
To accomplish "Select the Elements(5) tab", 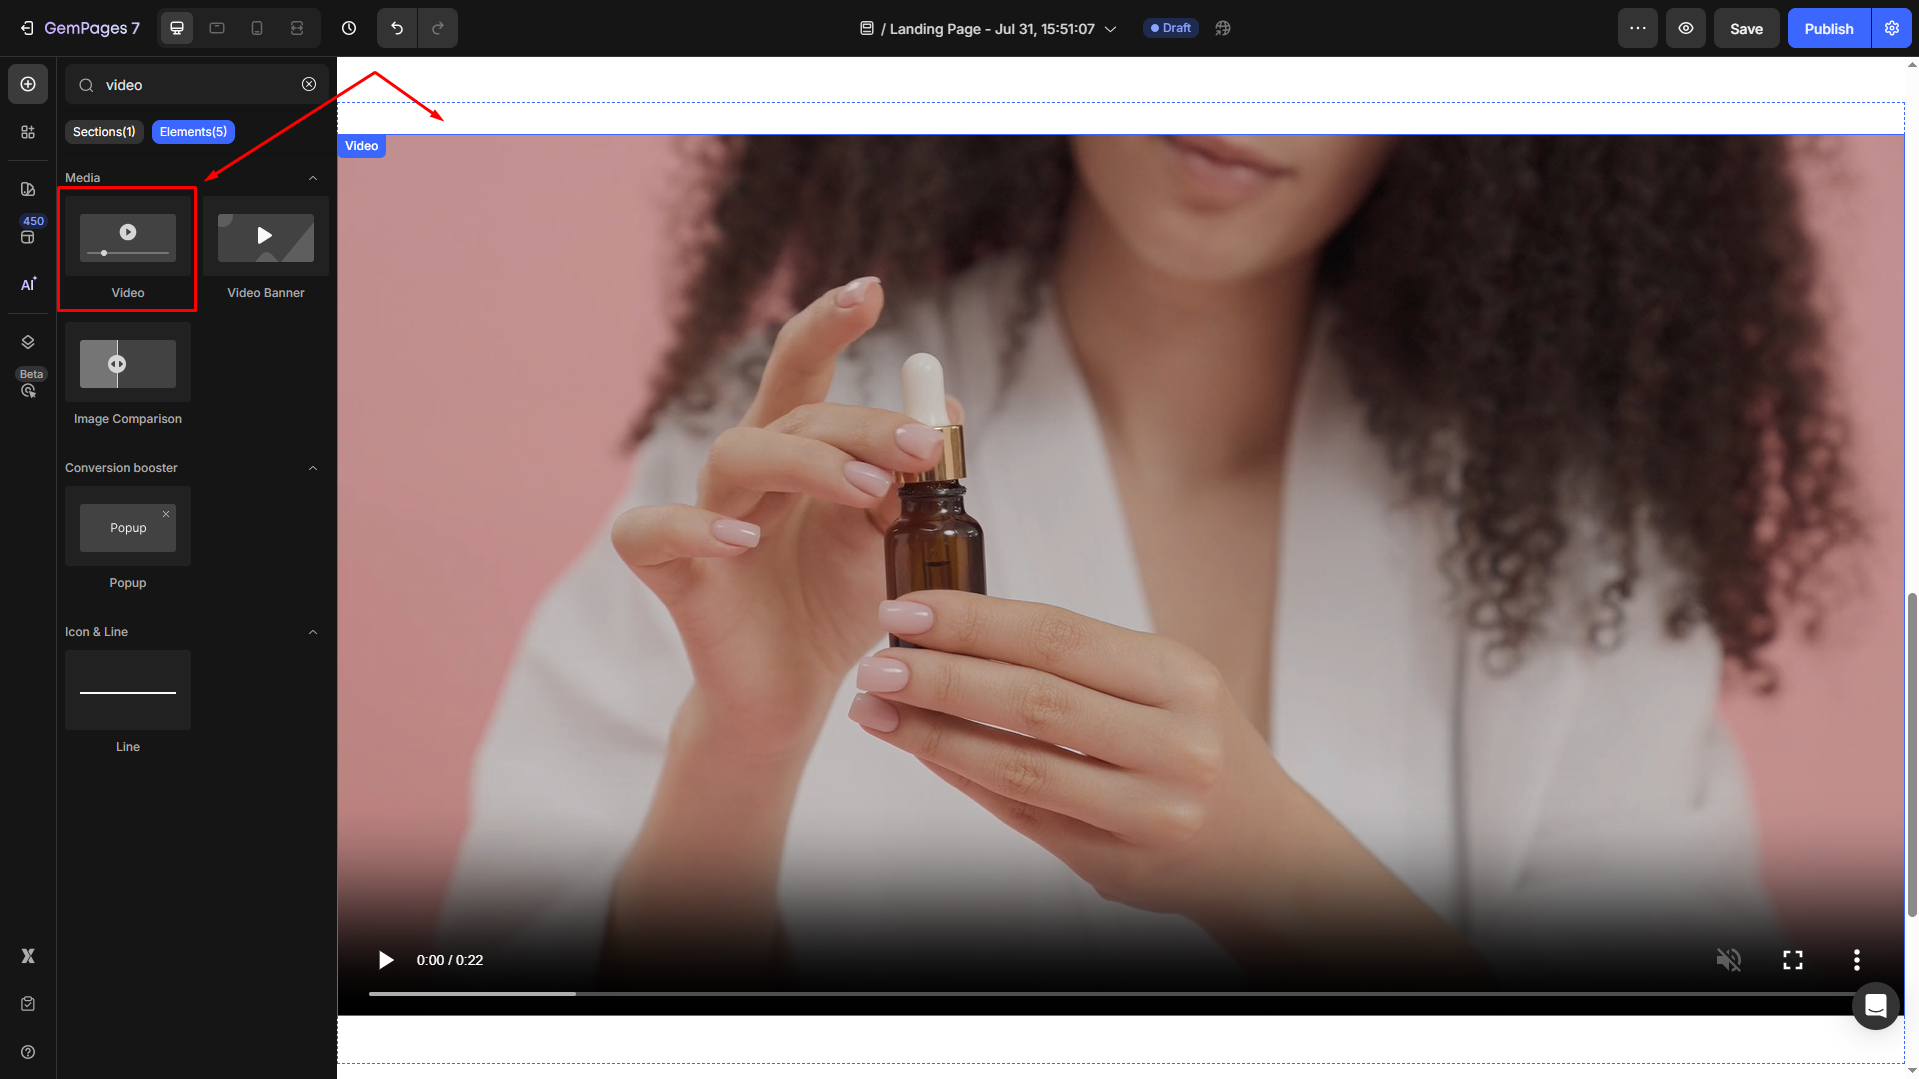I will click(193, 132).
